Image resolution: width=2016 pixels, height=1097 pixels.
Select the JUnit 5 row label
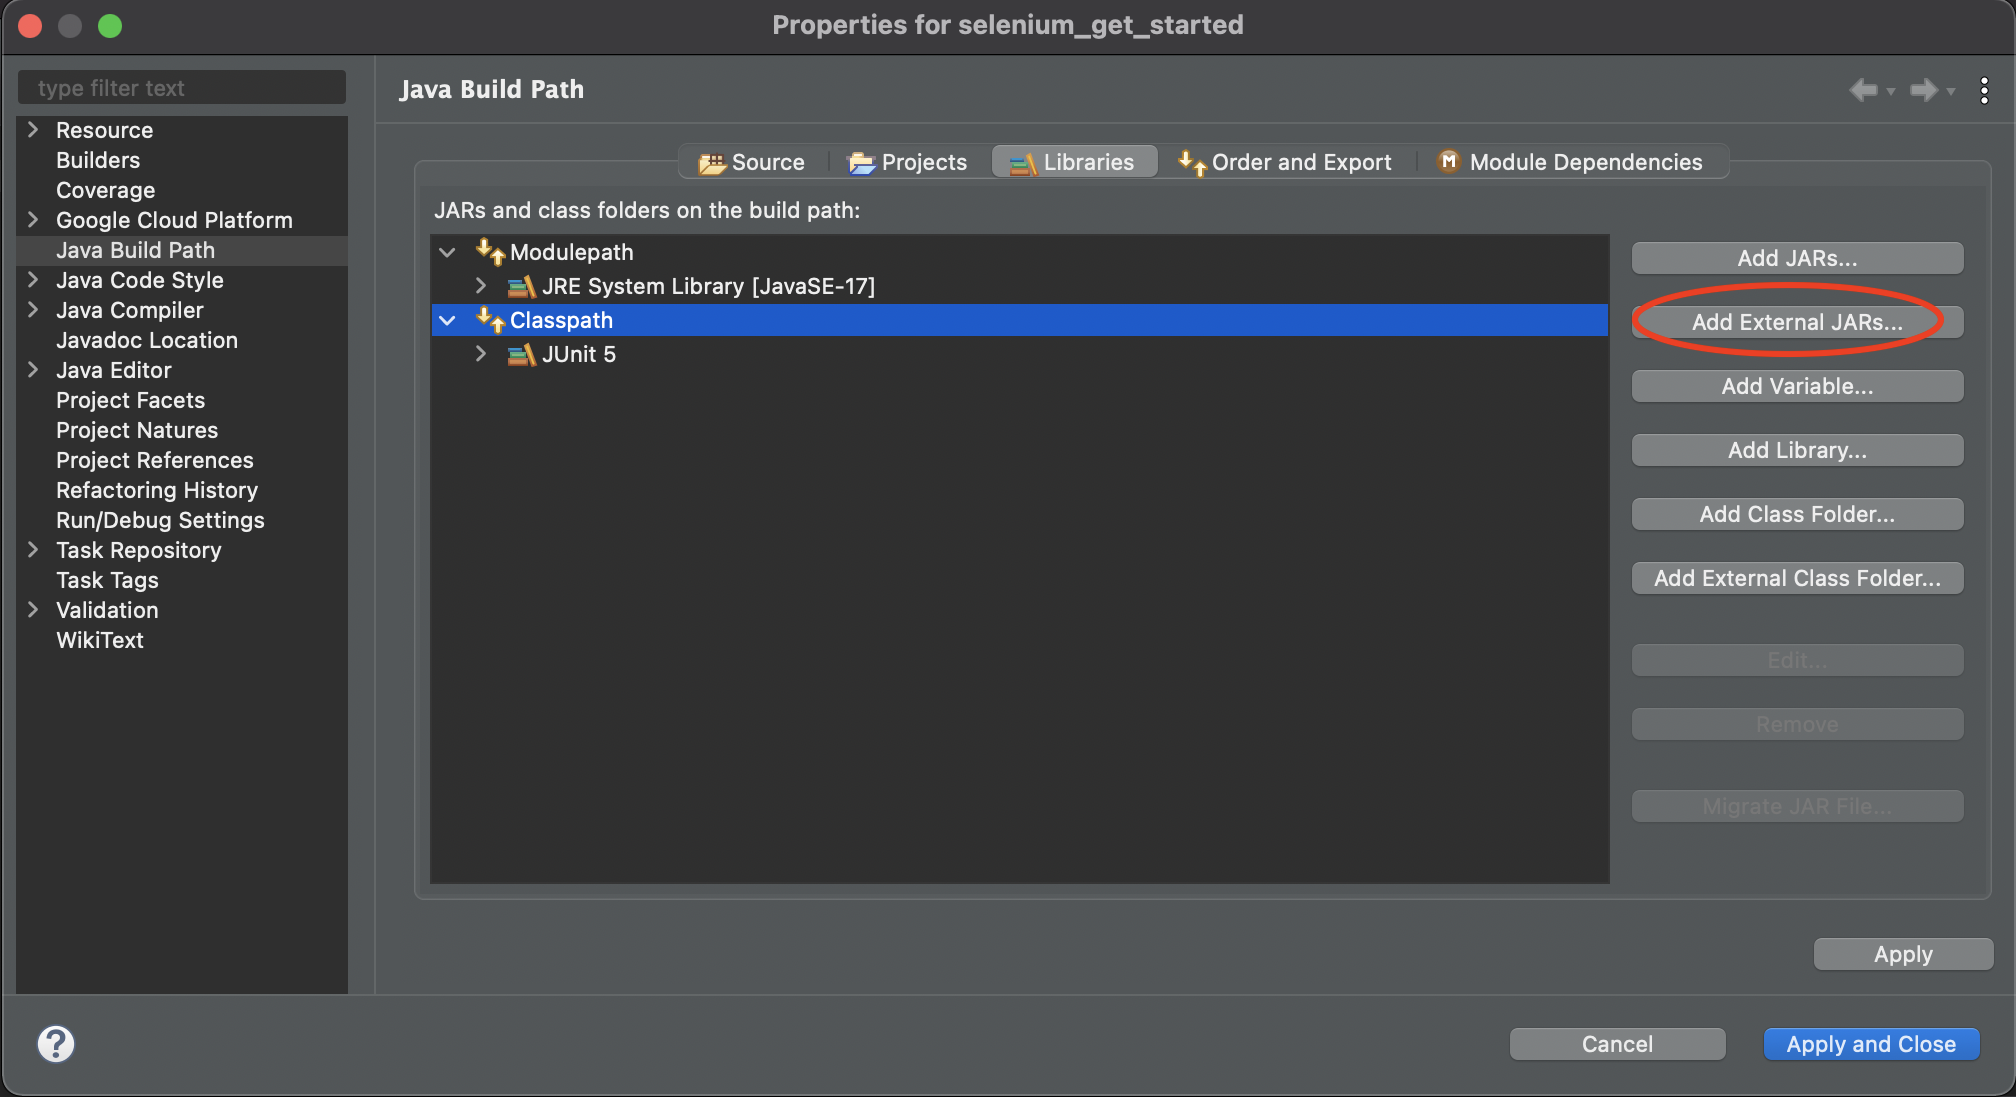pyautogui.click(x=579, y=354)
